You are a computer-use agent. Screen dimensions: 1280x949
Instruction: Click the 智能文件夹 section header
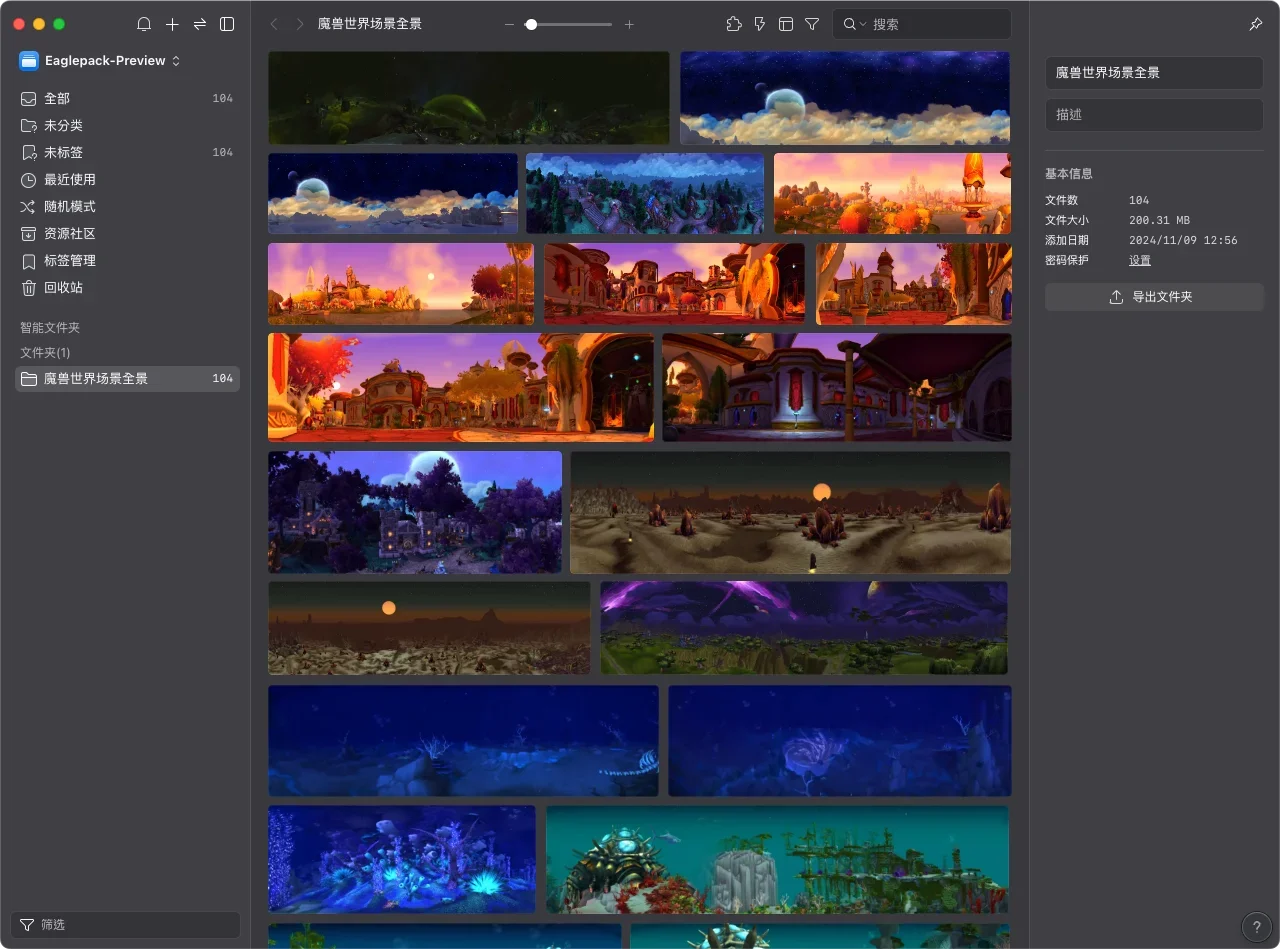(50, 328)
